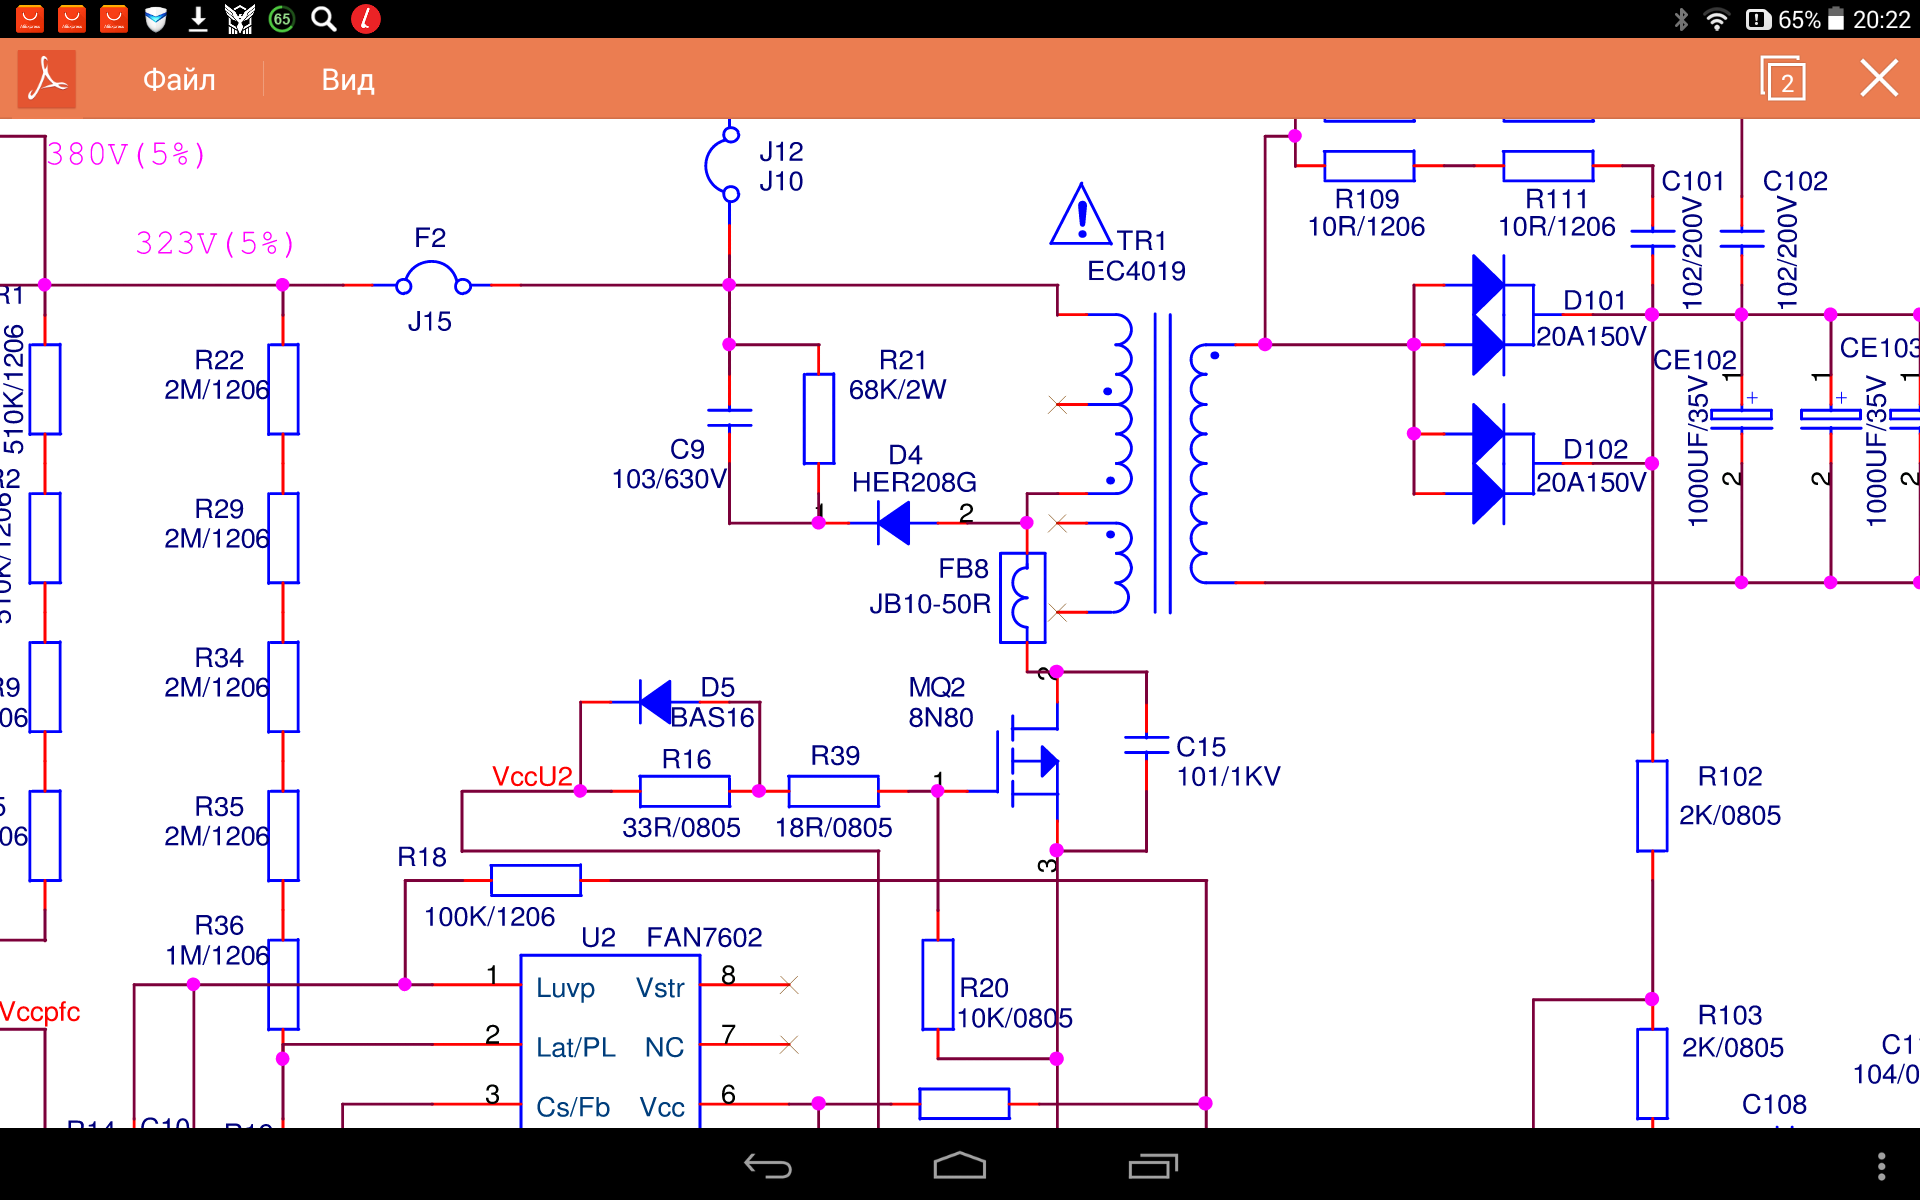Tap the third AliExpress notification icon
Viewport: 1920px width, 1200px height.
pos(114,19)
